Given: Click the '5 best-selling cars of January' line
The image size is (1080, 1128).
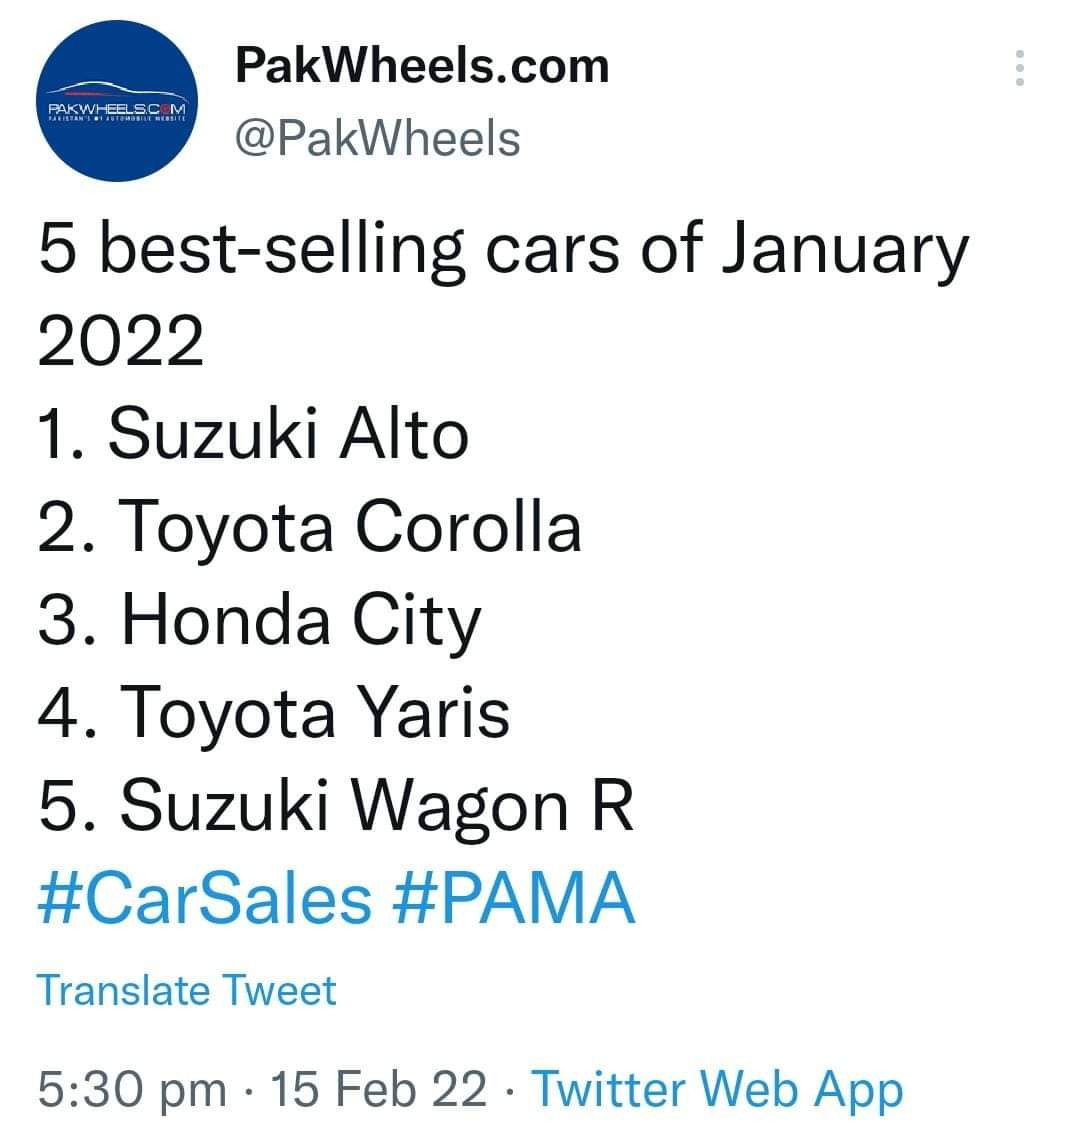Looking at the screenshot, I should tap(504, 252).
